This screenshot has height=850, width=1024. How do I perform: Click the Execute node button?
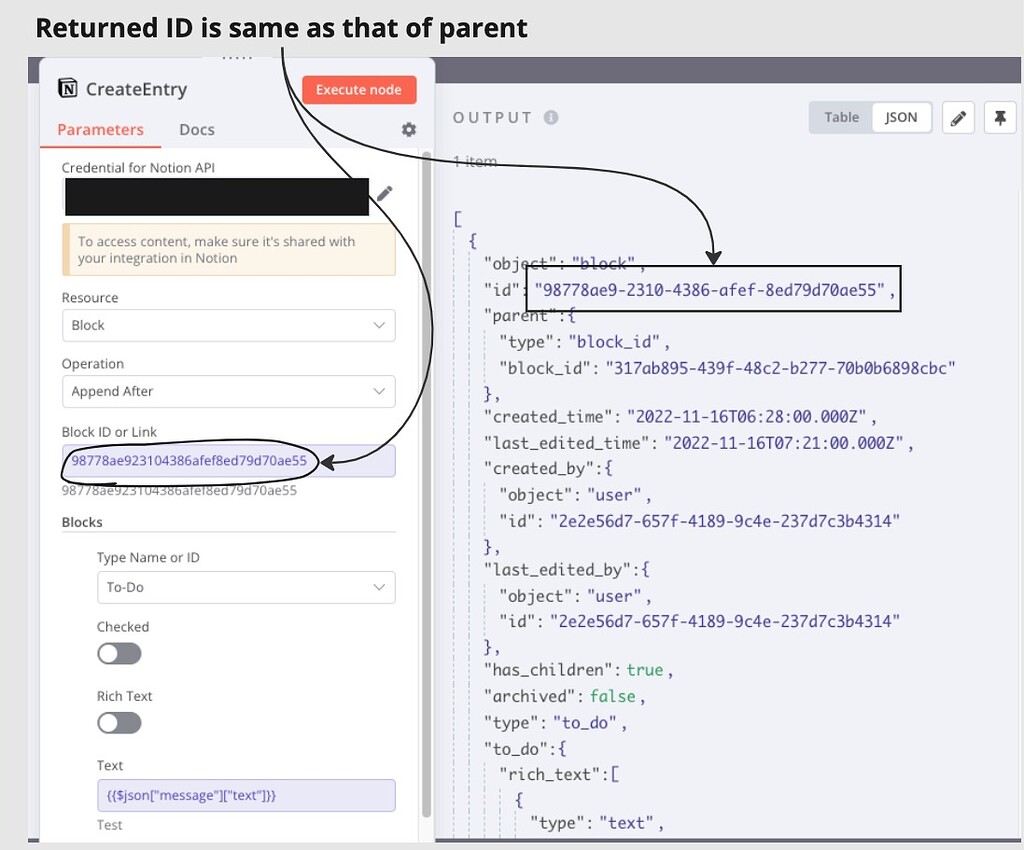coord(359,89)
